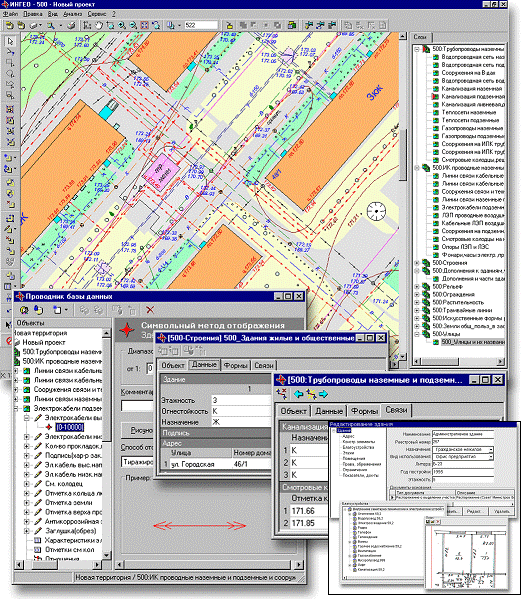Click the red fit-to-extent toolbar icon
Image resolution: width=521 pixels, height=599 pixels.
[x=144, y=26]
